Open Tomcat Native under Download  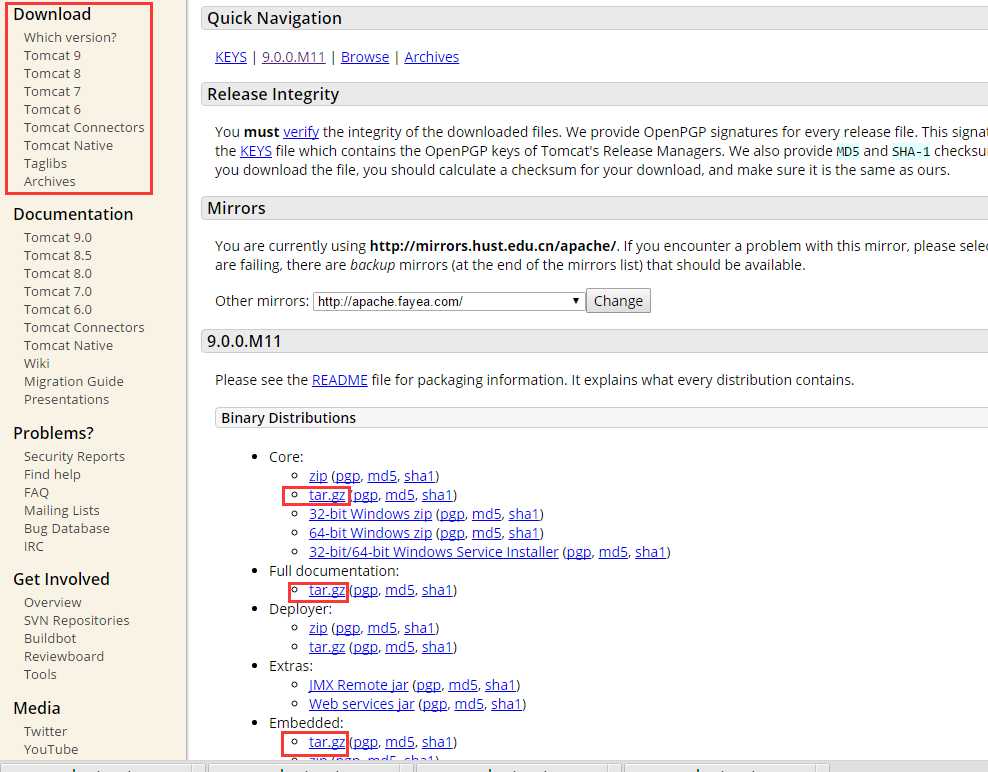69,145
